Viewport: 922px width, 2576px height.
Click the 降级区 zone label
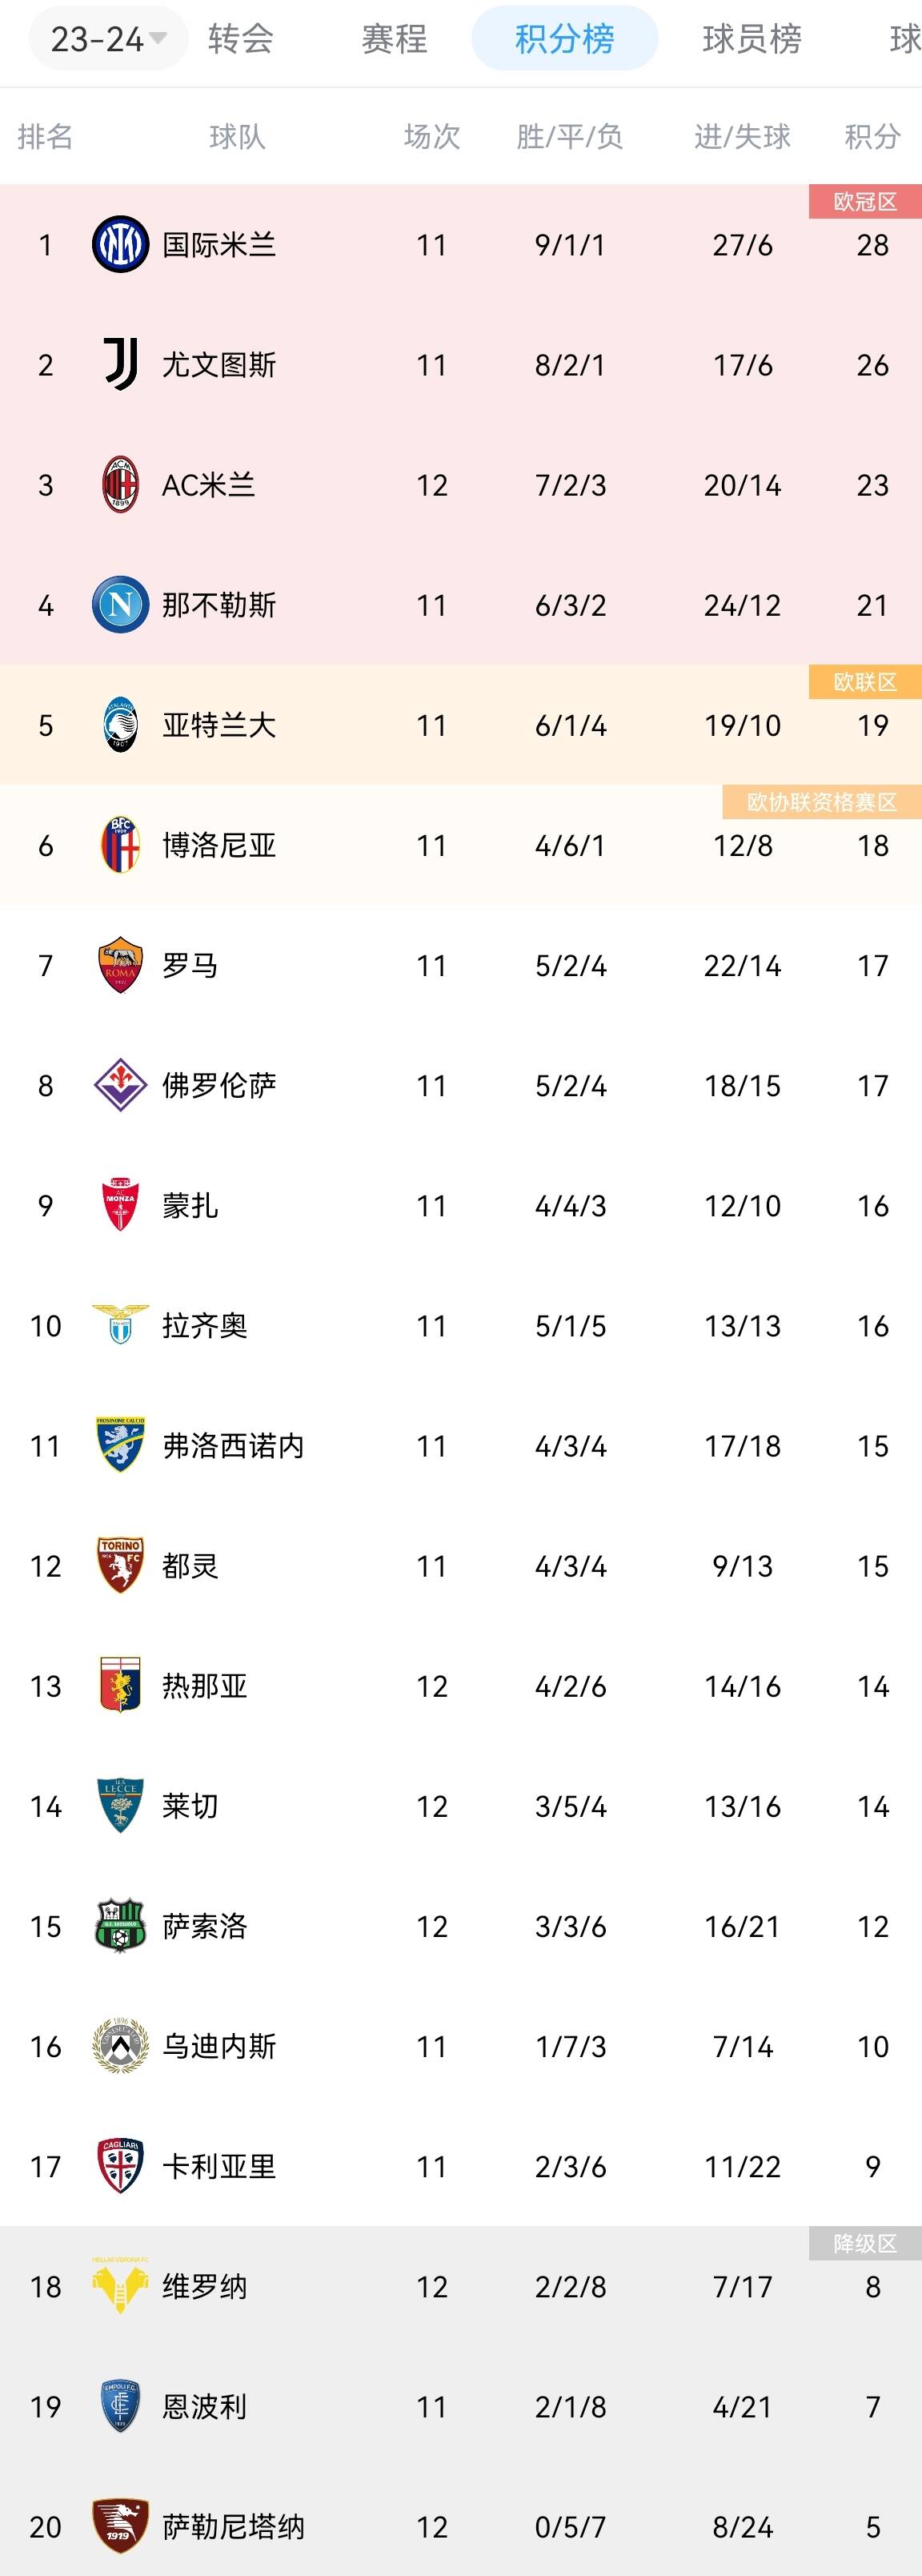coord(865,2243)
